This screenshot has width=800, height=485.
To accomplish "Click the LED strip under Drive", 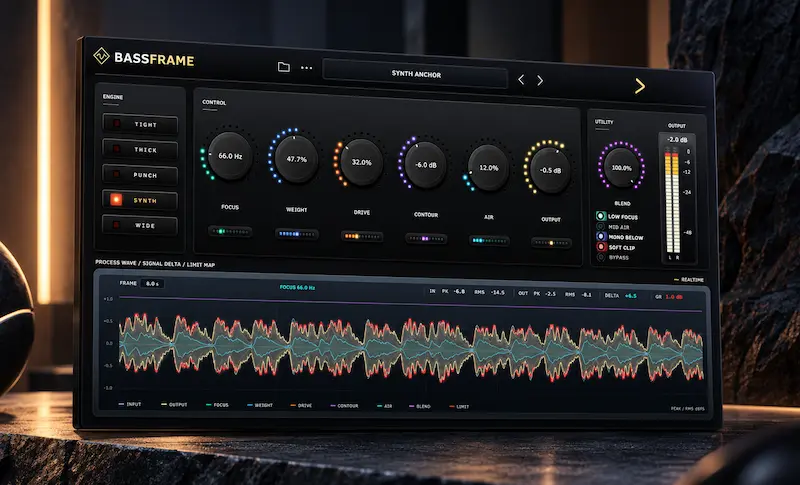I will pyautogui.click(x=362, y=237).
